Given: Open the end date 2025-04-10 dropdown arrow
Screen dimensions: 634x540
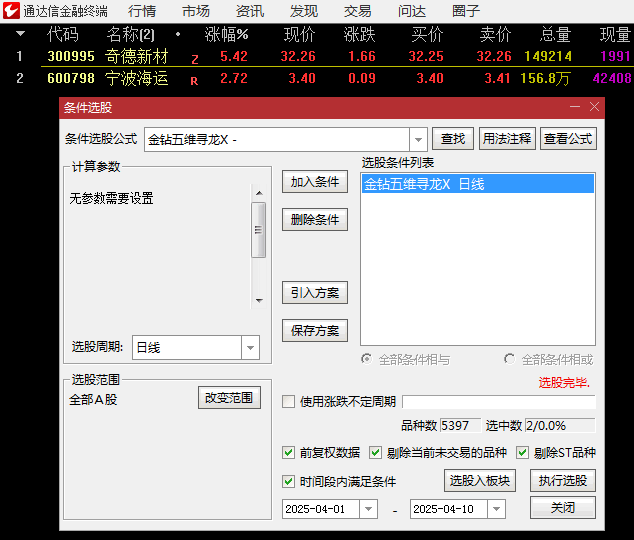Looking at the screenshot, I should tap(497, 509).
